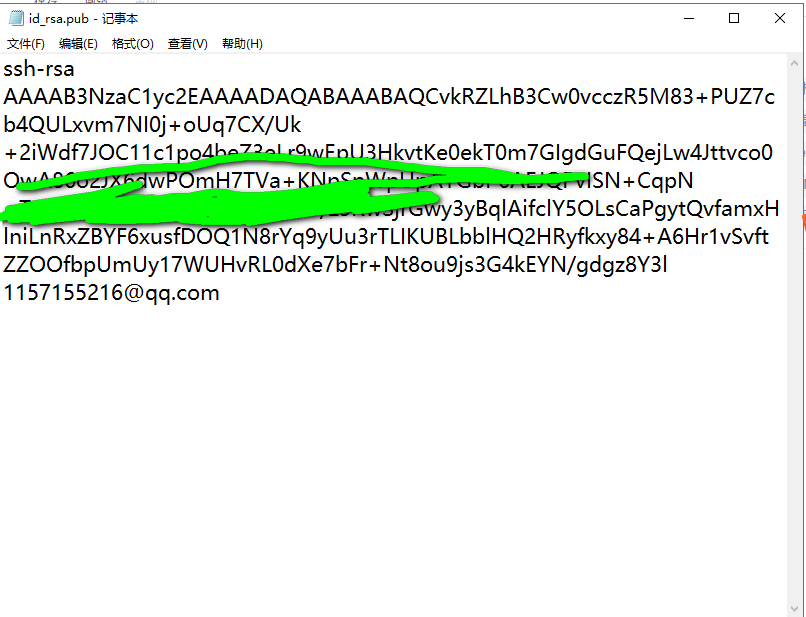Click the scrollbar down arrow
The width and height of the screenshot is (806, 617).
click(794, 610)
